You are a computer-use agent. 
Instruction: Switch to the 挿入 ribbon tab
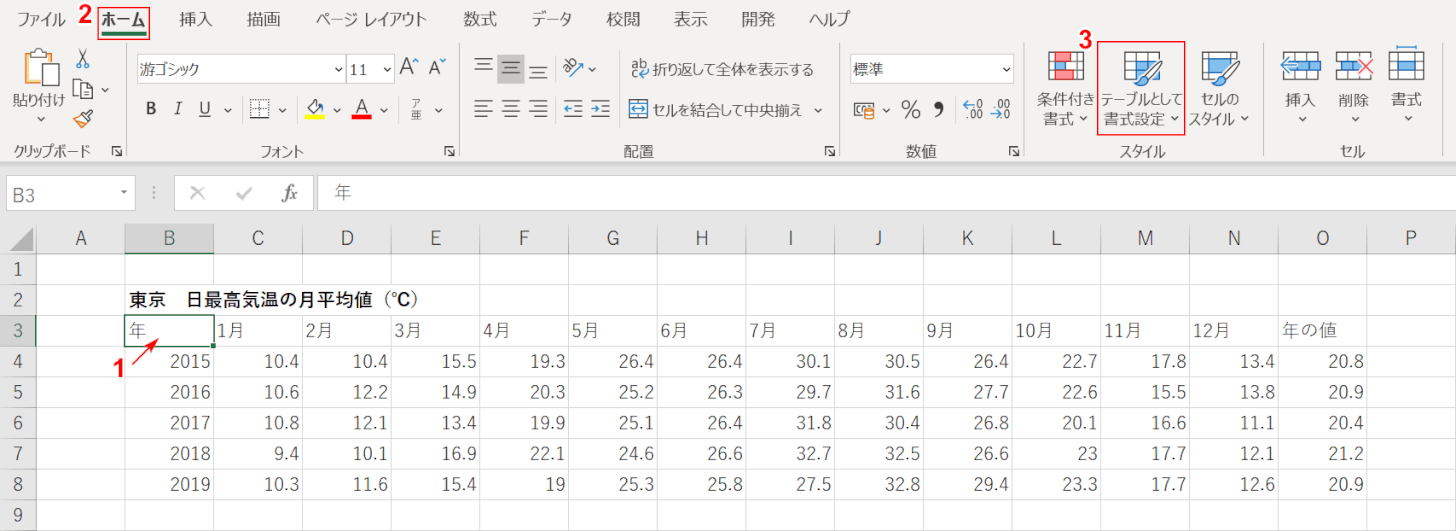click(196, 19)
